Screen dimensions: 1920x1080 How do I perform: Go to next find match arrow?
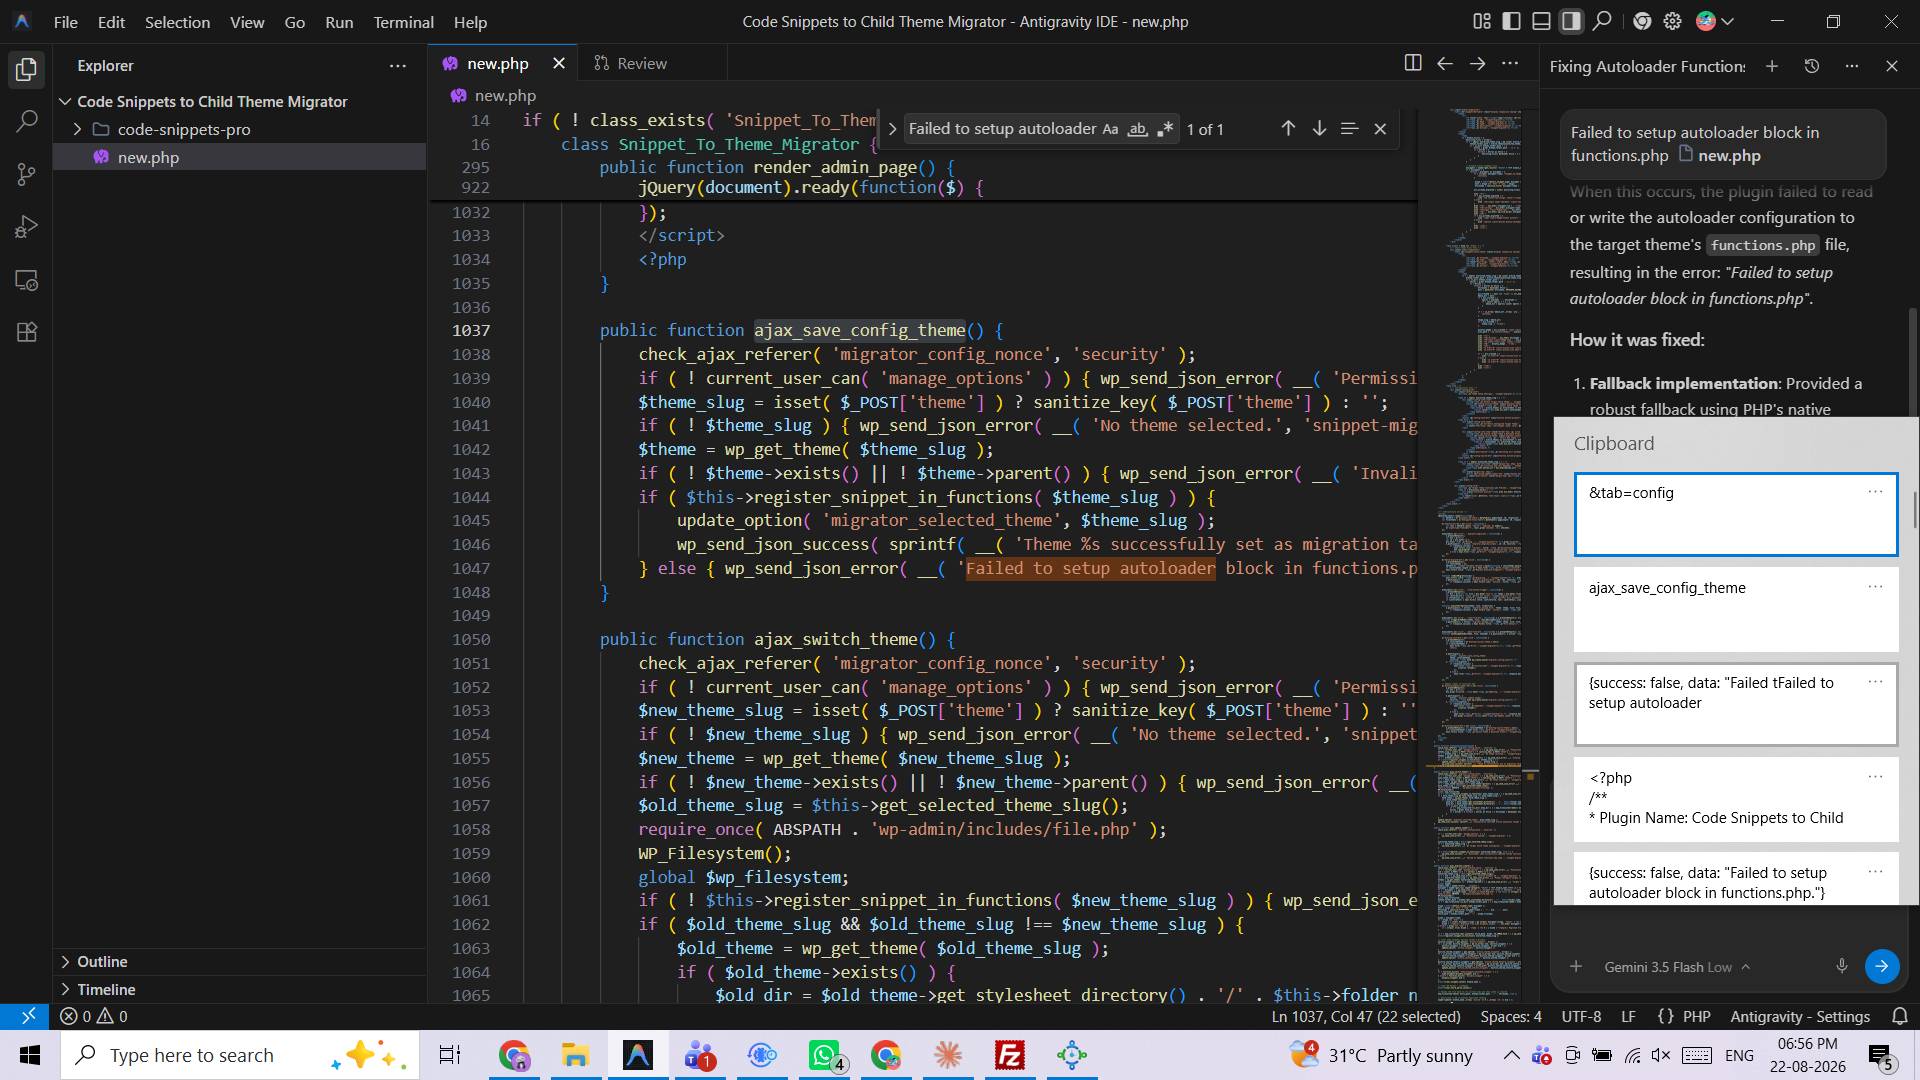pyautogui.click(x=1319, y=129)
